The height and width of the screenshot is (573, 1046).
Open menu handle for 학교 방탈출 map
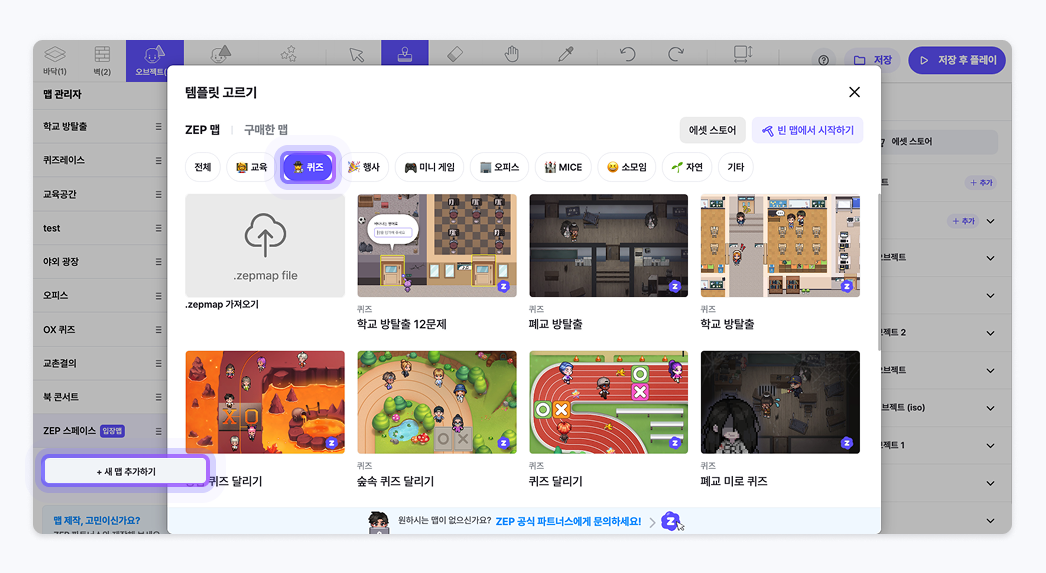click(x=158, y=126)
